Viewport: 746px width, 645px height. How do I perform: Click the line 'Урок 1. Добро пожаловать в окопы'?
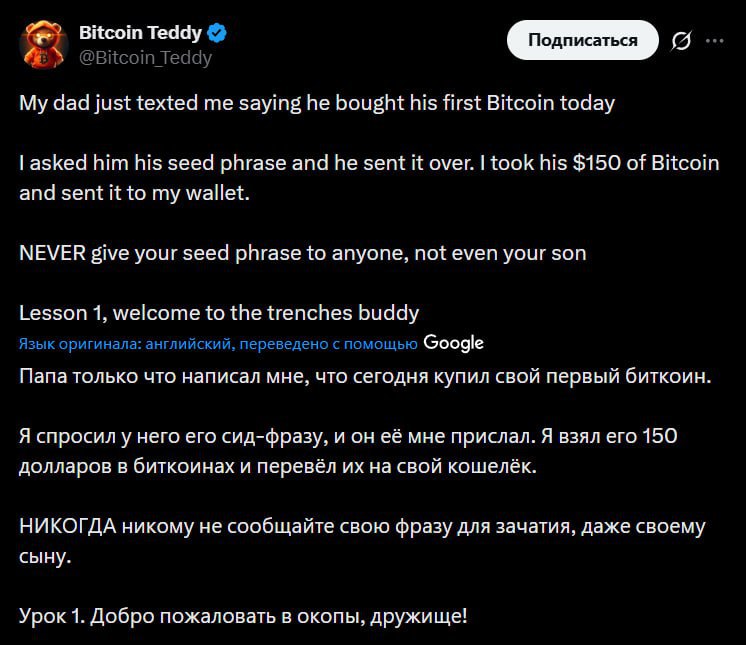coord(243,615)
